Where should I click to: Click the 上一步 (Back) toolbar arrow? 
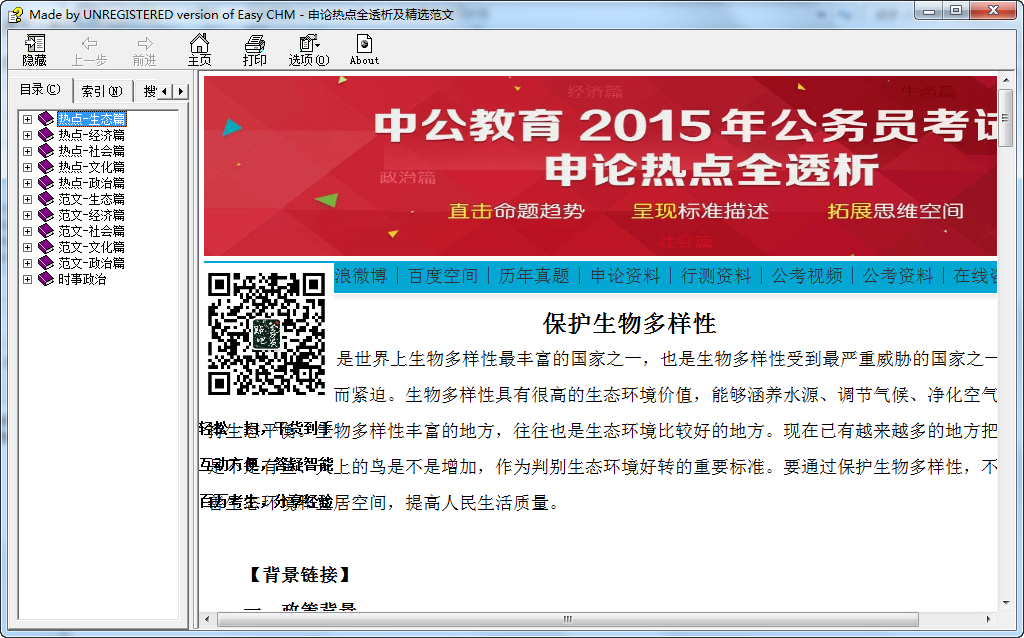pos(89,50)
